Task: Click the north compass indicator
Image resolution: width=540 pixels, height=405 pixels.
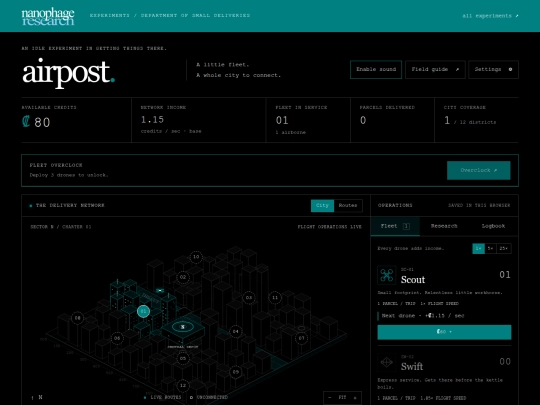Action: [37, 397]
